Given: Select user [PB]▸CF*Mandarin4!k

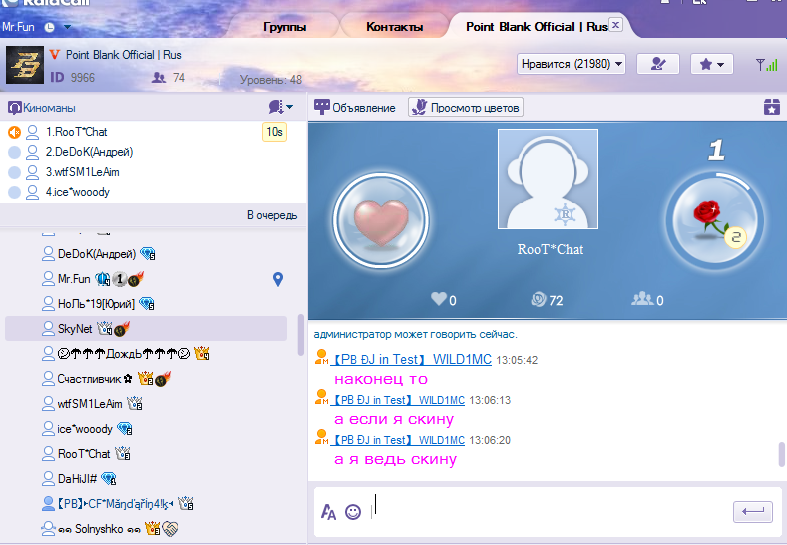Looking at the screenshot, I should [146, 503].
